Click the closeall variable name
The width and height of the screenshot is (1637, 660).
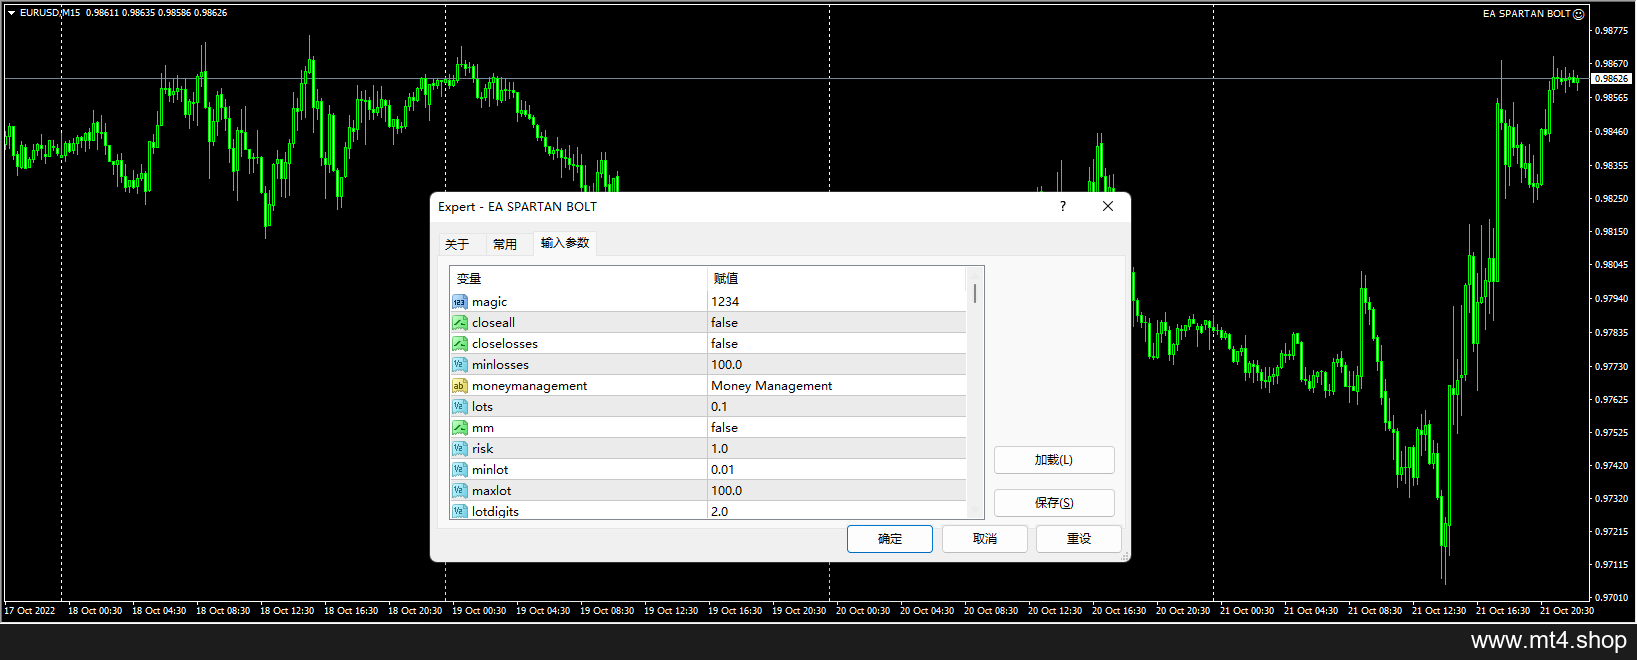click(x=493, y=323)
